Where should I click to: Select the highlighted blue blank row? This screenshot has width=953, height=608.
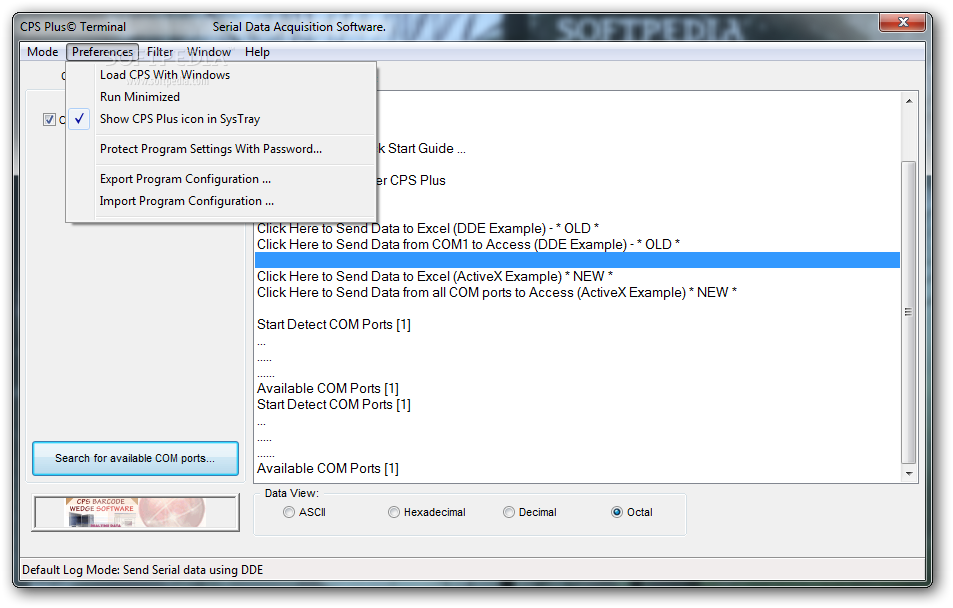(x=577, y=260)
